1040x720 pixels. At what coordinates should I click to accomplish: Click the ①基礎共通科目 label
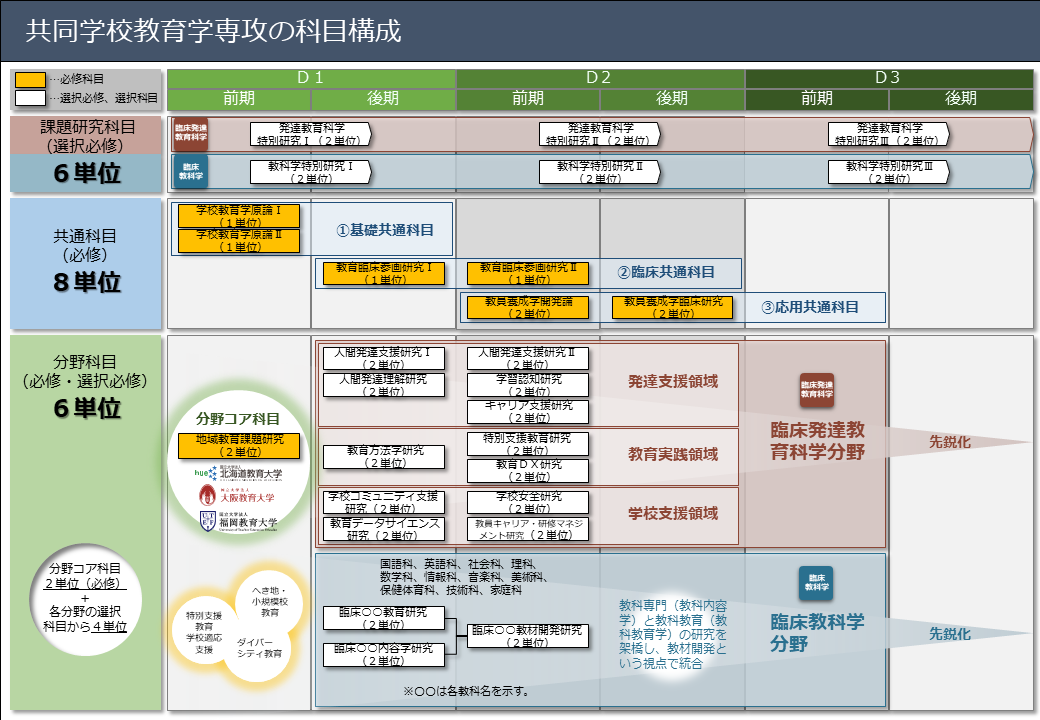coord(385,230)
